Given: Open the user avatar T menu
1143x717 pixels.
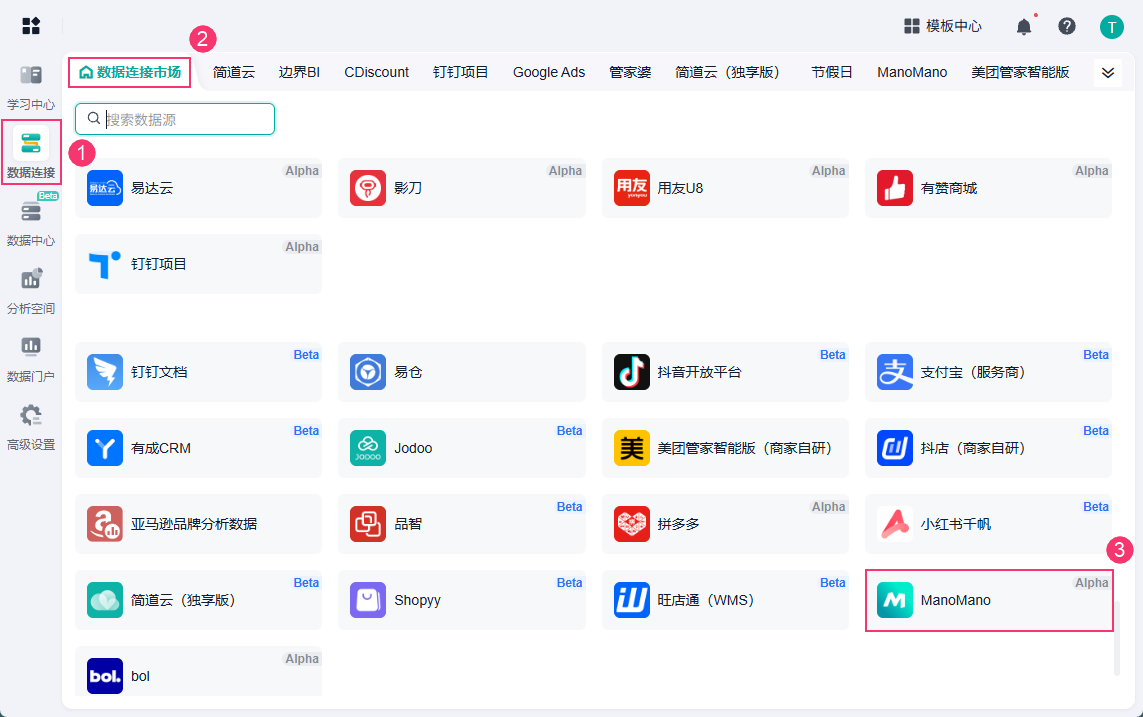Looking at the screenshot, I should [x=1111, y=27].
